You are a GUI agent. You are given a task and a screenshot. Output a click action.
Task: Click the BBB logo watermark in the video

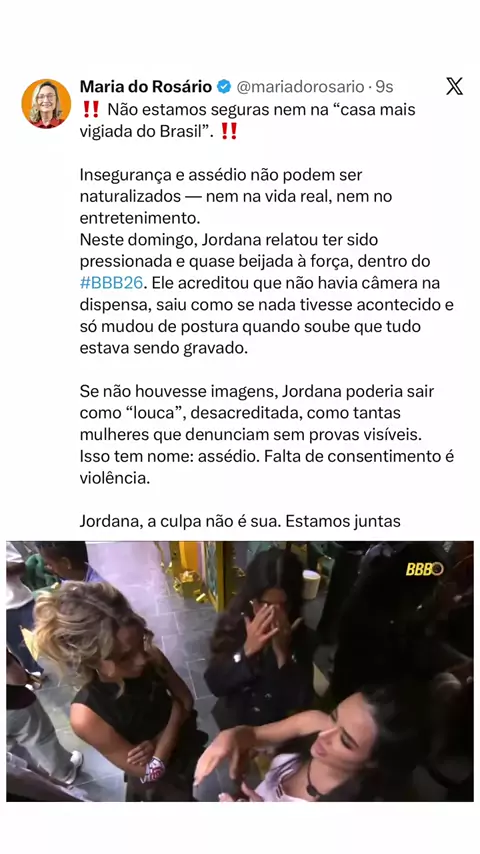tap(424, 569)
